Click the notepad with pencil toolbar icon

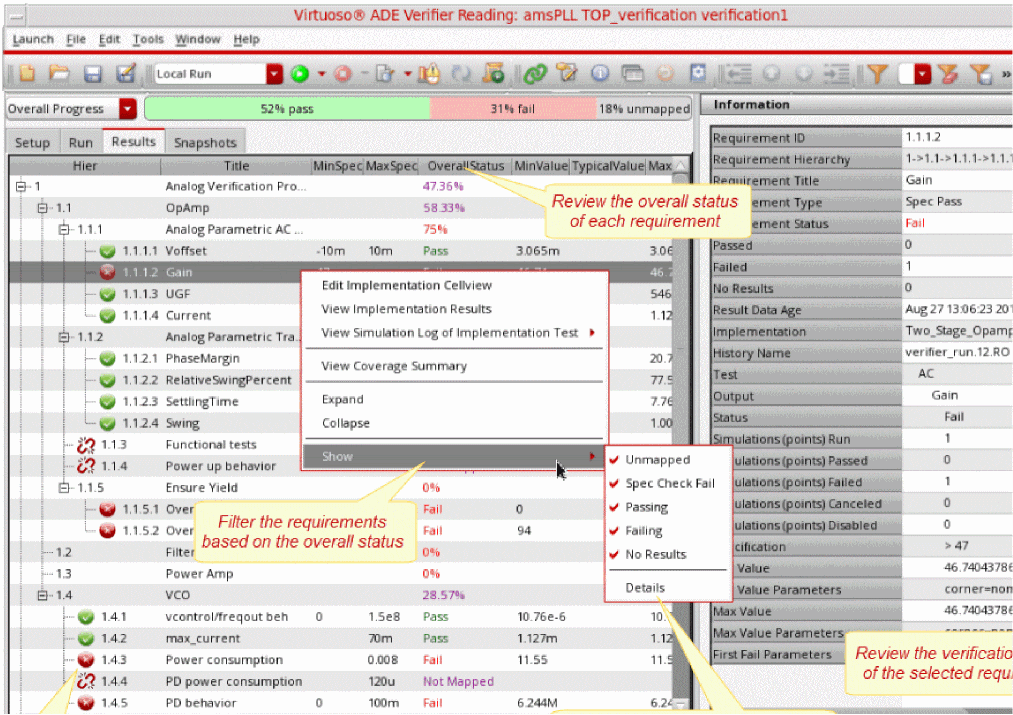click(x=567, y=74)
